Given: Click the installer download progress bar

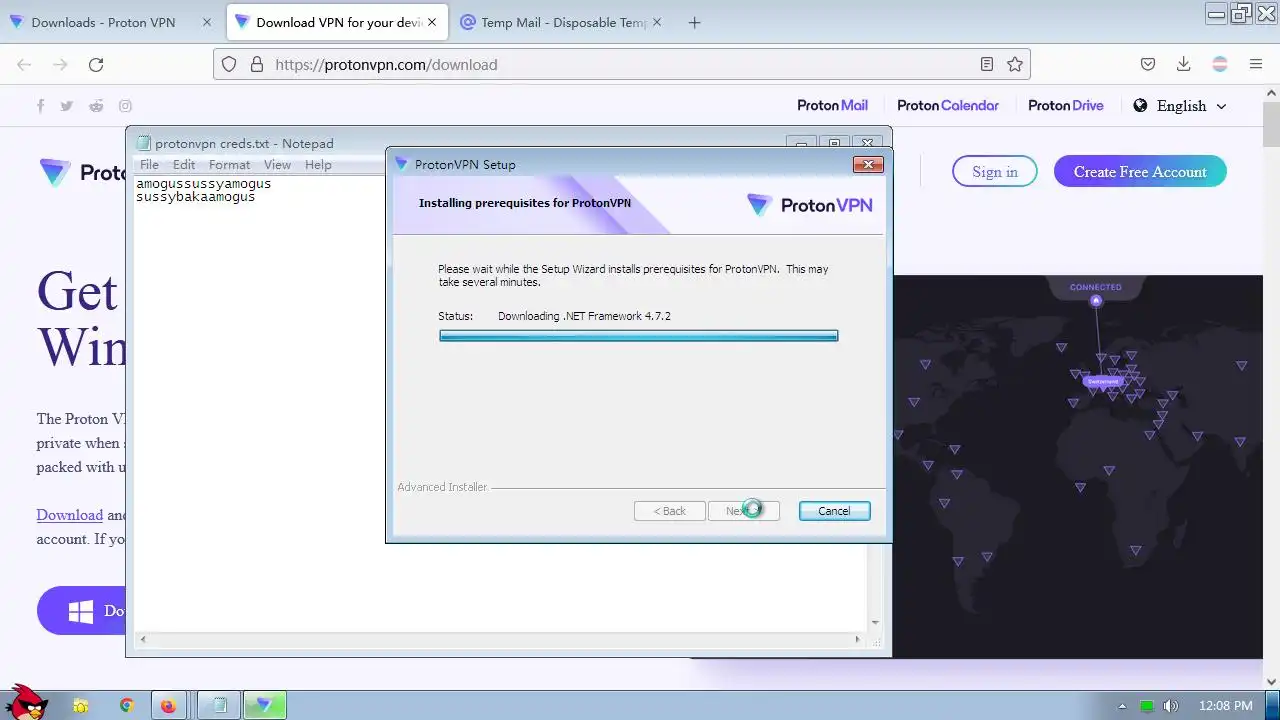Looking at the screenshot, I should [638, 336].
